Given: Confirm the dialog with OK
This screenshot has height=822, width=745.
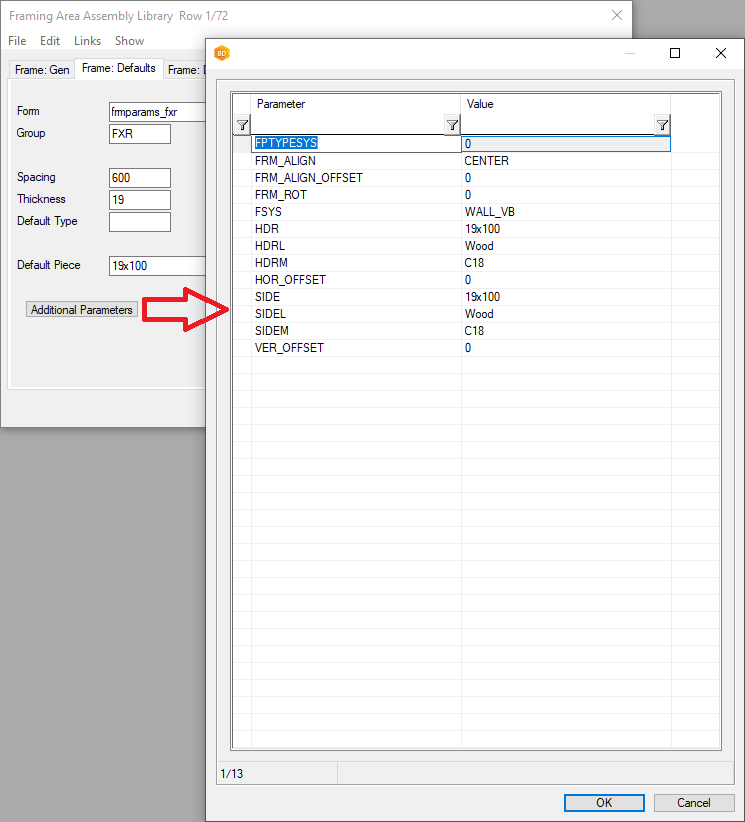Looking at the screenshot, I should tap(603, 802).
